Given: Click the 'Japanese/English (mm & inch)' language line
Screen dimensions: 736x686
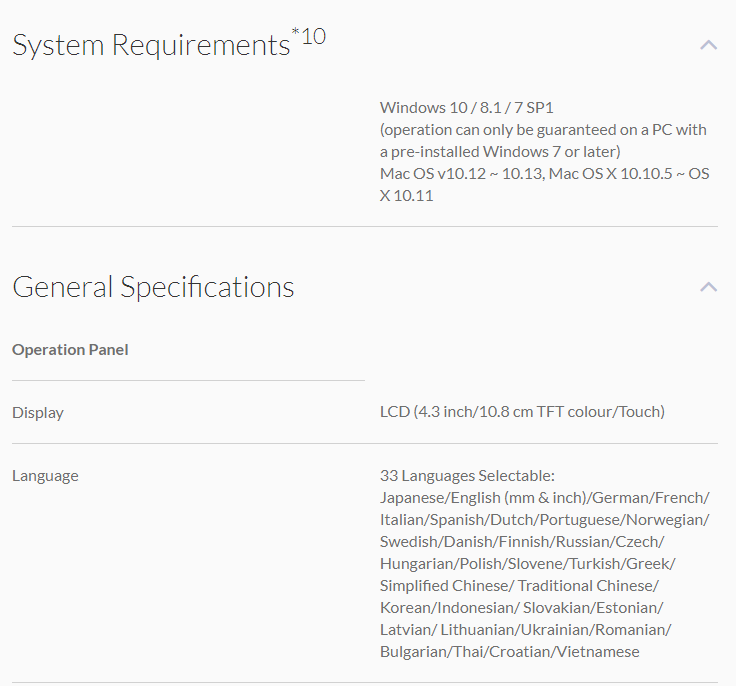Looking at the screenshot, I should [544, 498].
